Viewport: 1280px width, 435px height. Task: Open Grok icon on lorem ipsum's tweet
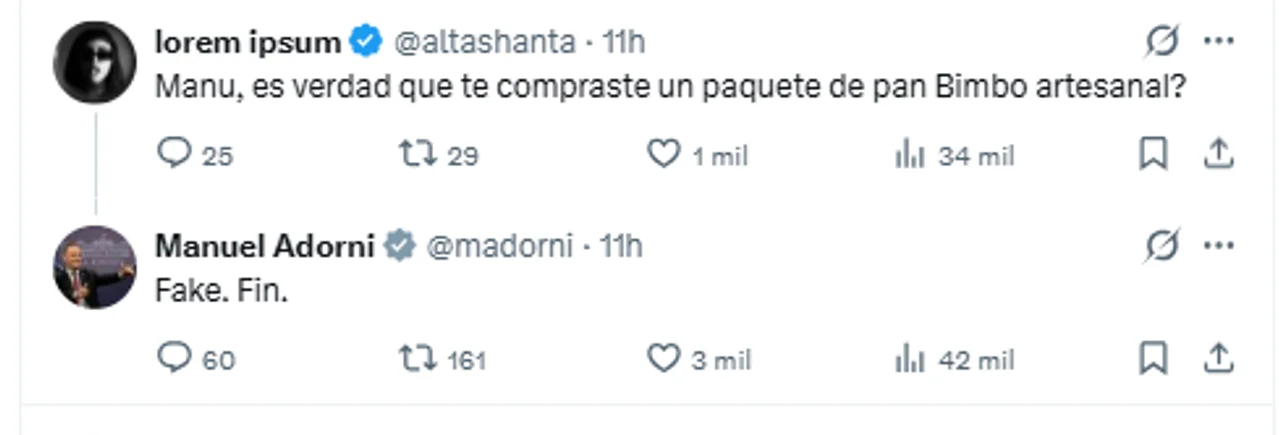click(x=1162, y=41)
